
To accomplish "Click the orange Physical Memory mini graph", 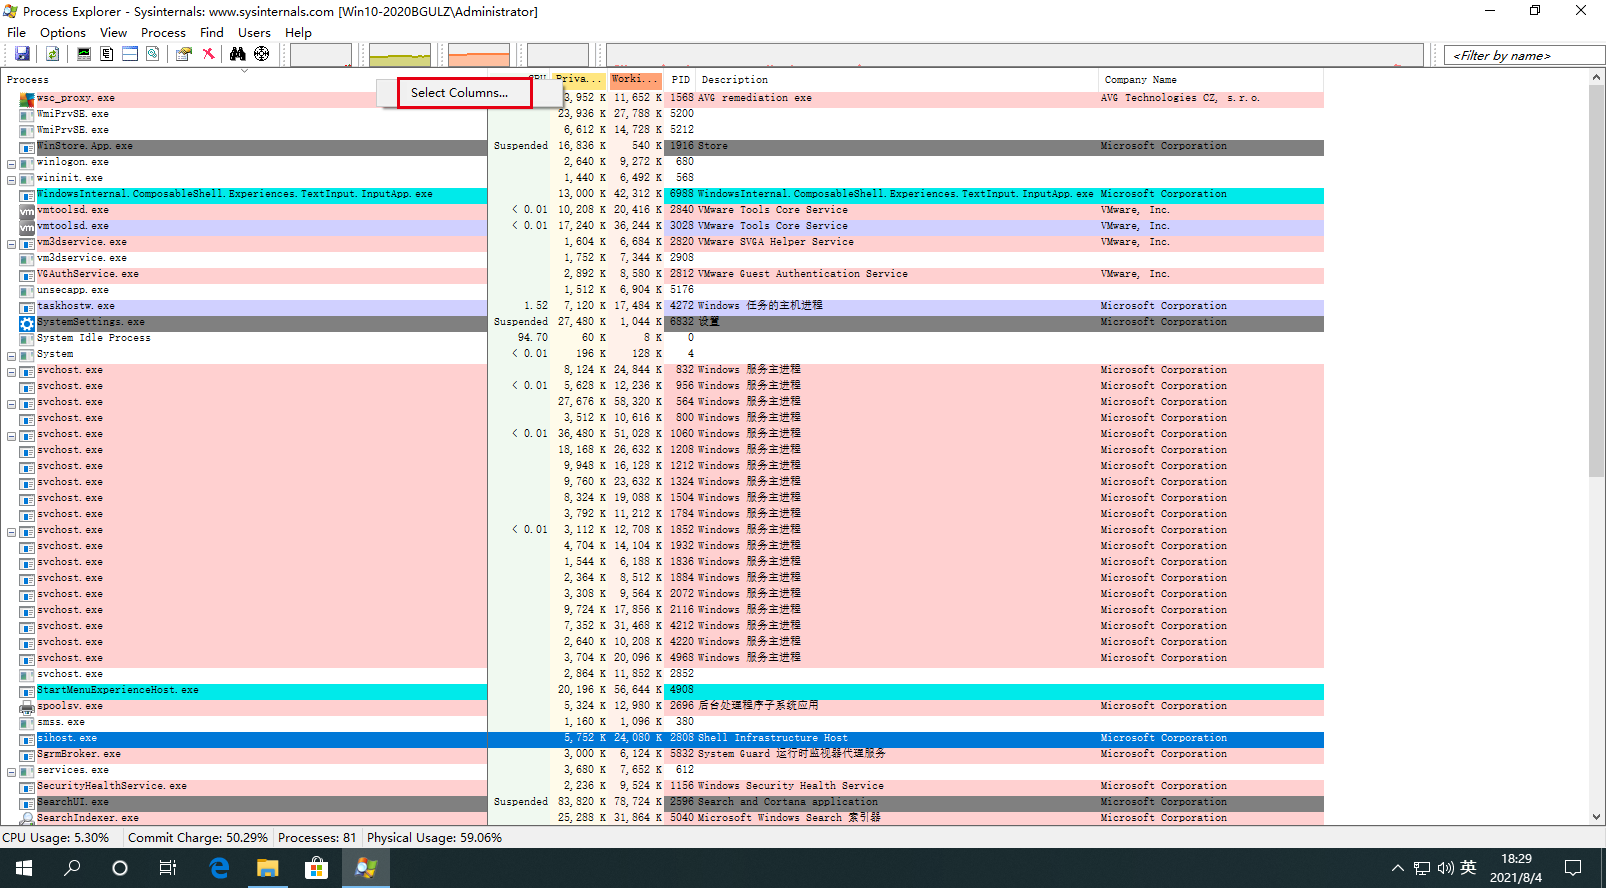I will pos(479,55).
